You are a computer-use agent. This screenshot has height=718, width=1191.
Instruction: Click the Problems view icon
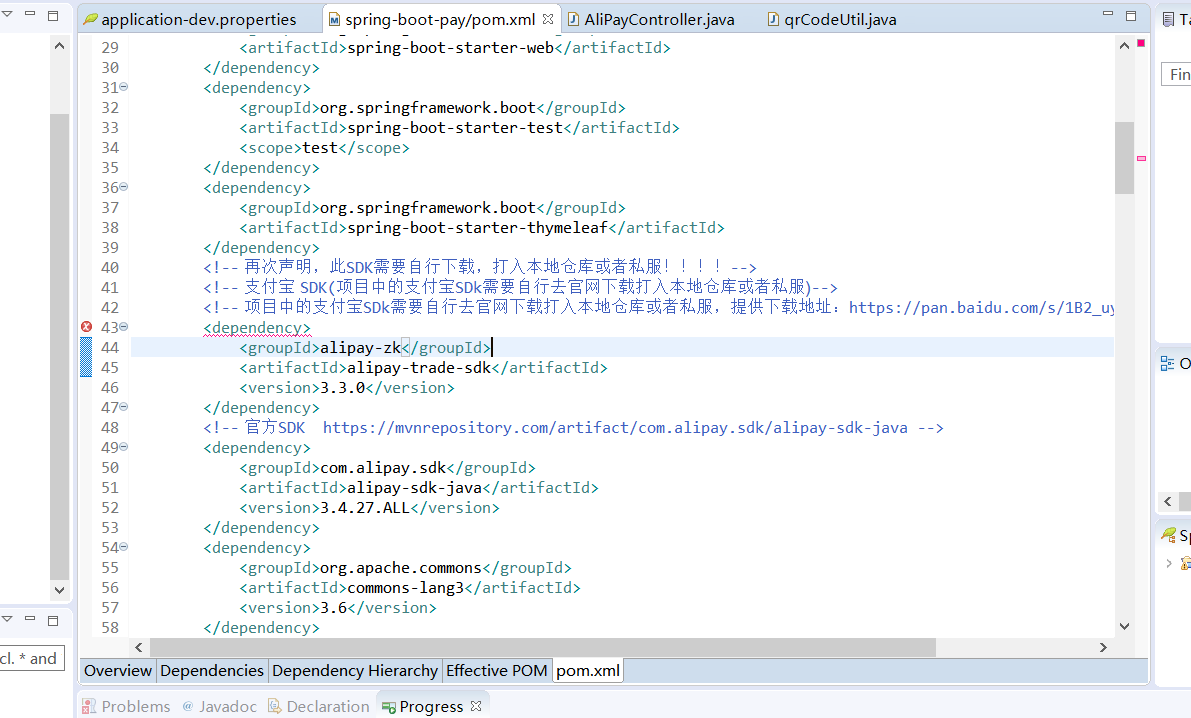pyautogui.click(x=89, y=707)
